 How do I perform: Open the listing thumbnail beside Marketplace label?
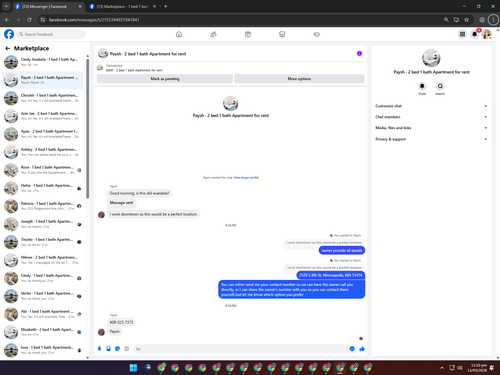(x=100, y=68)
